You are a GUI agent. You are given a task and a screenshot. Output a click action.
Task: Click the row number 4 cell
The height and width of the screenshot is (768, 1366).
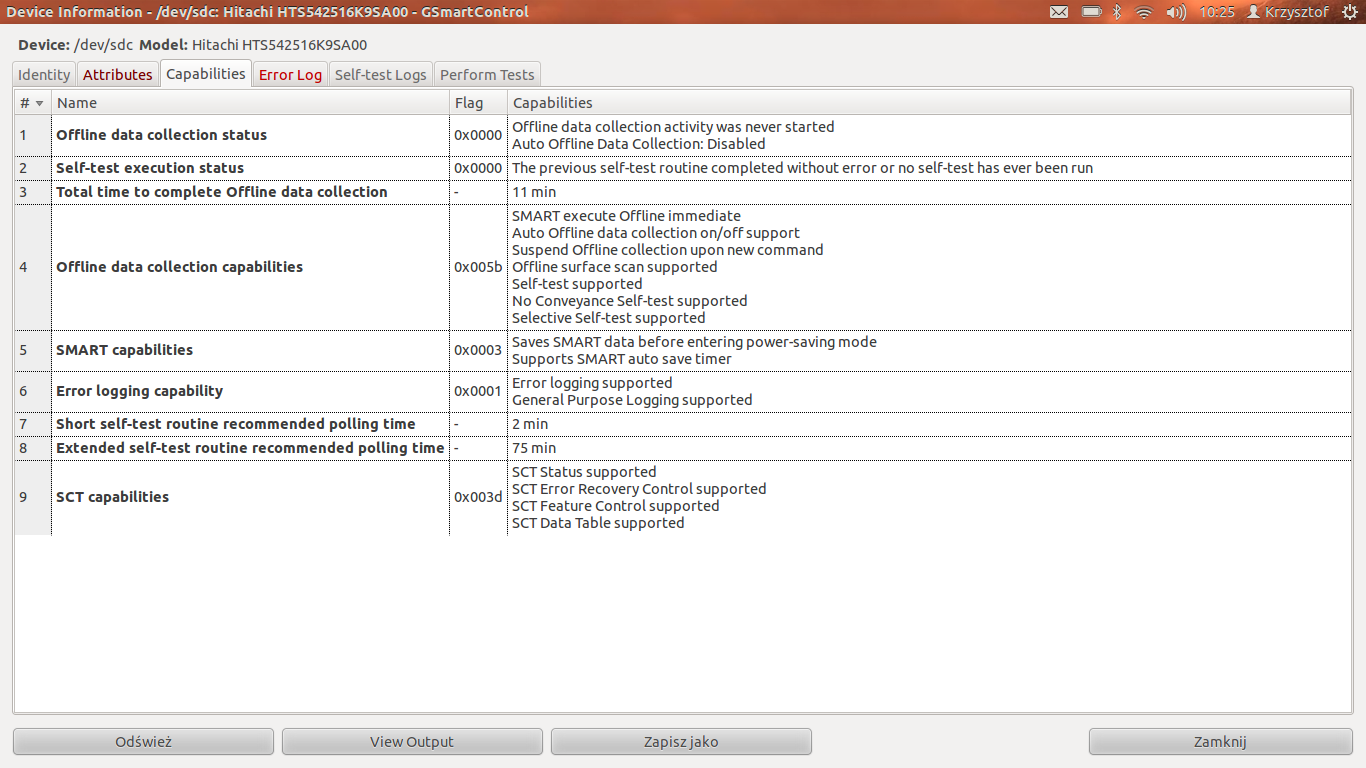tap(32, 267)
